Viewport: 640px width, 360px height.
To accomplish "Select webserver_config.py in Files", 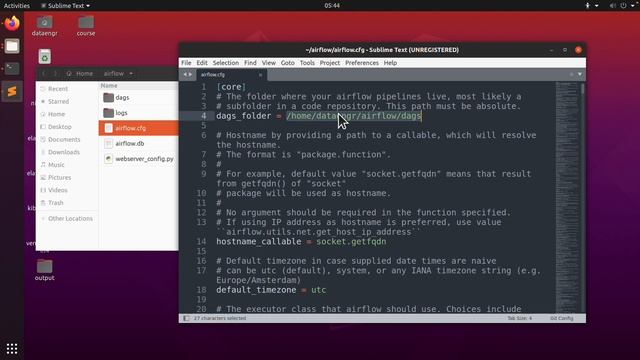I will 138,159.
